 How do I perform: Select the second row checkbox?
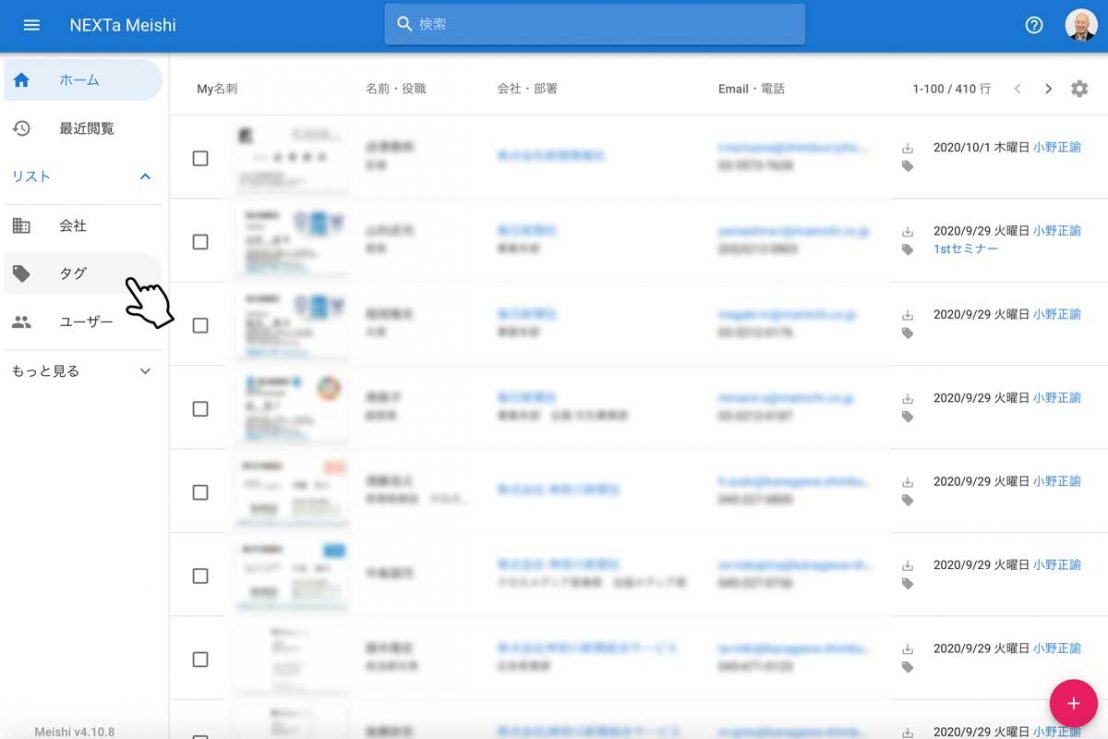coord(200,242)
